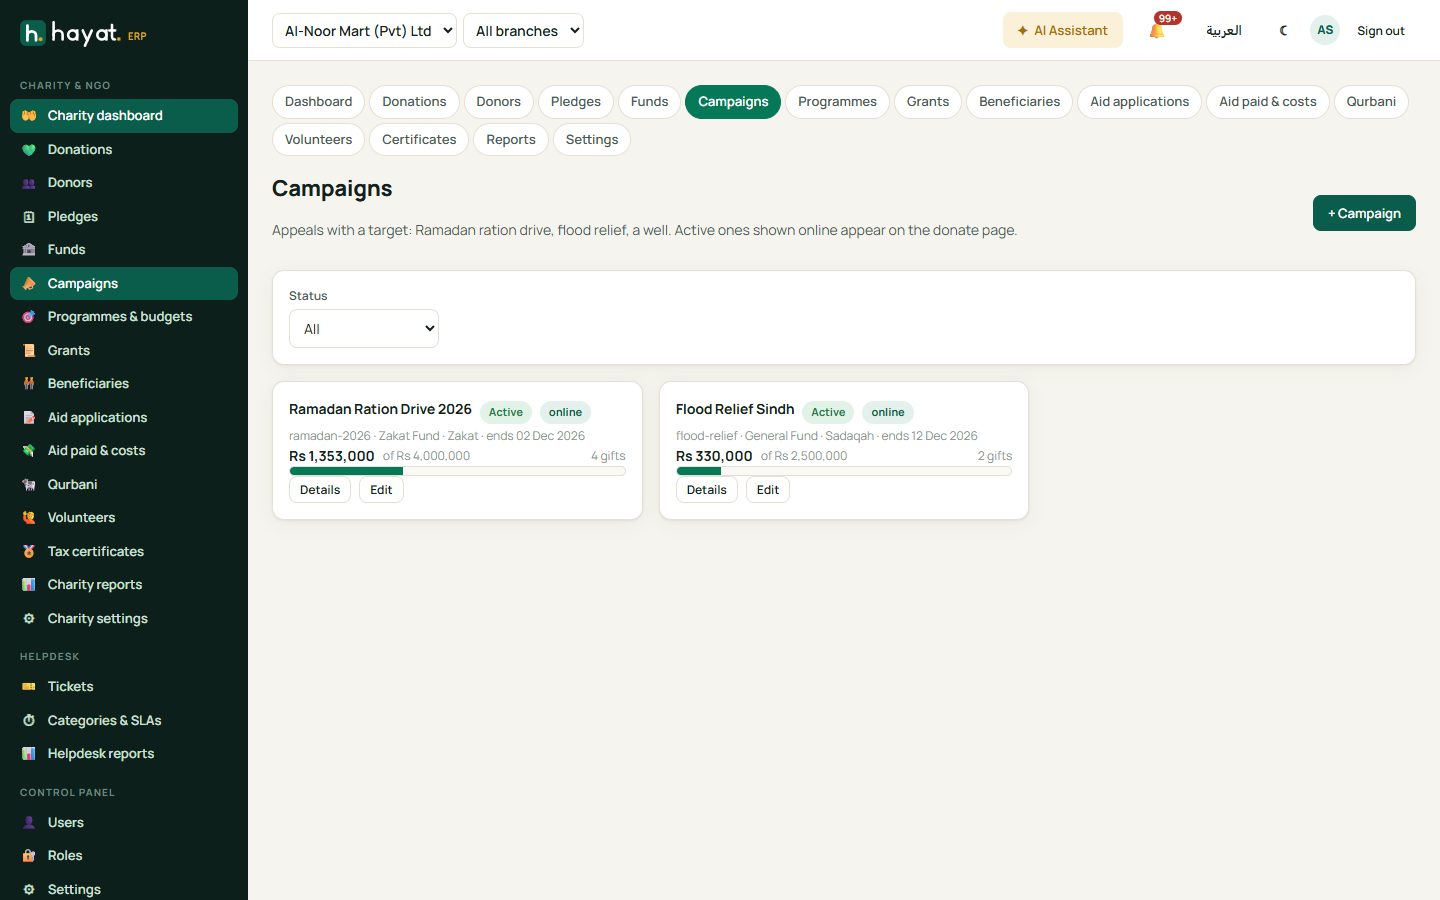1440x900 pixels.
Task: Click the Flood Relief Sindh title
Action: click(x=735, y=410)
